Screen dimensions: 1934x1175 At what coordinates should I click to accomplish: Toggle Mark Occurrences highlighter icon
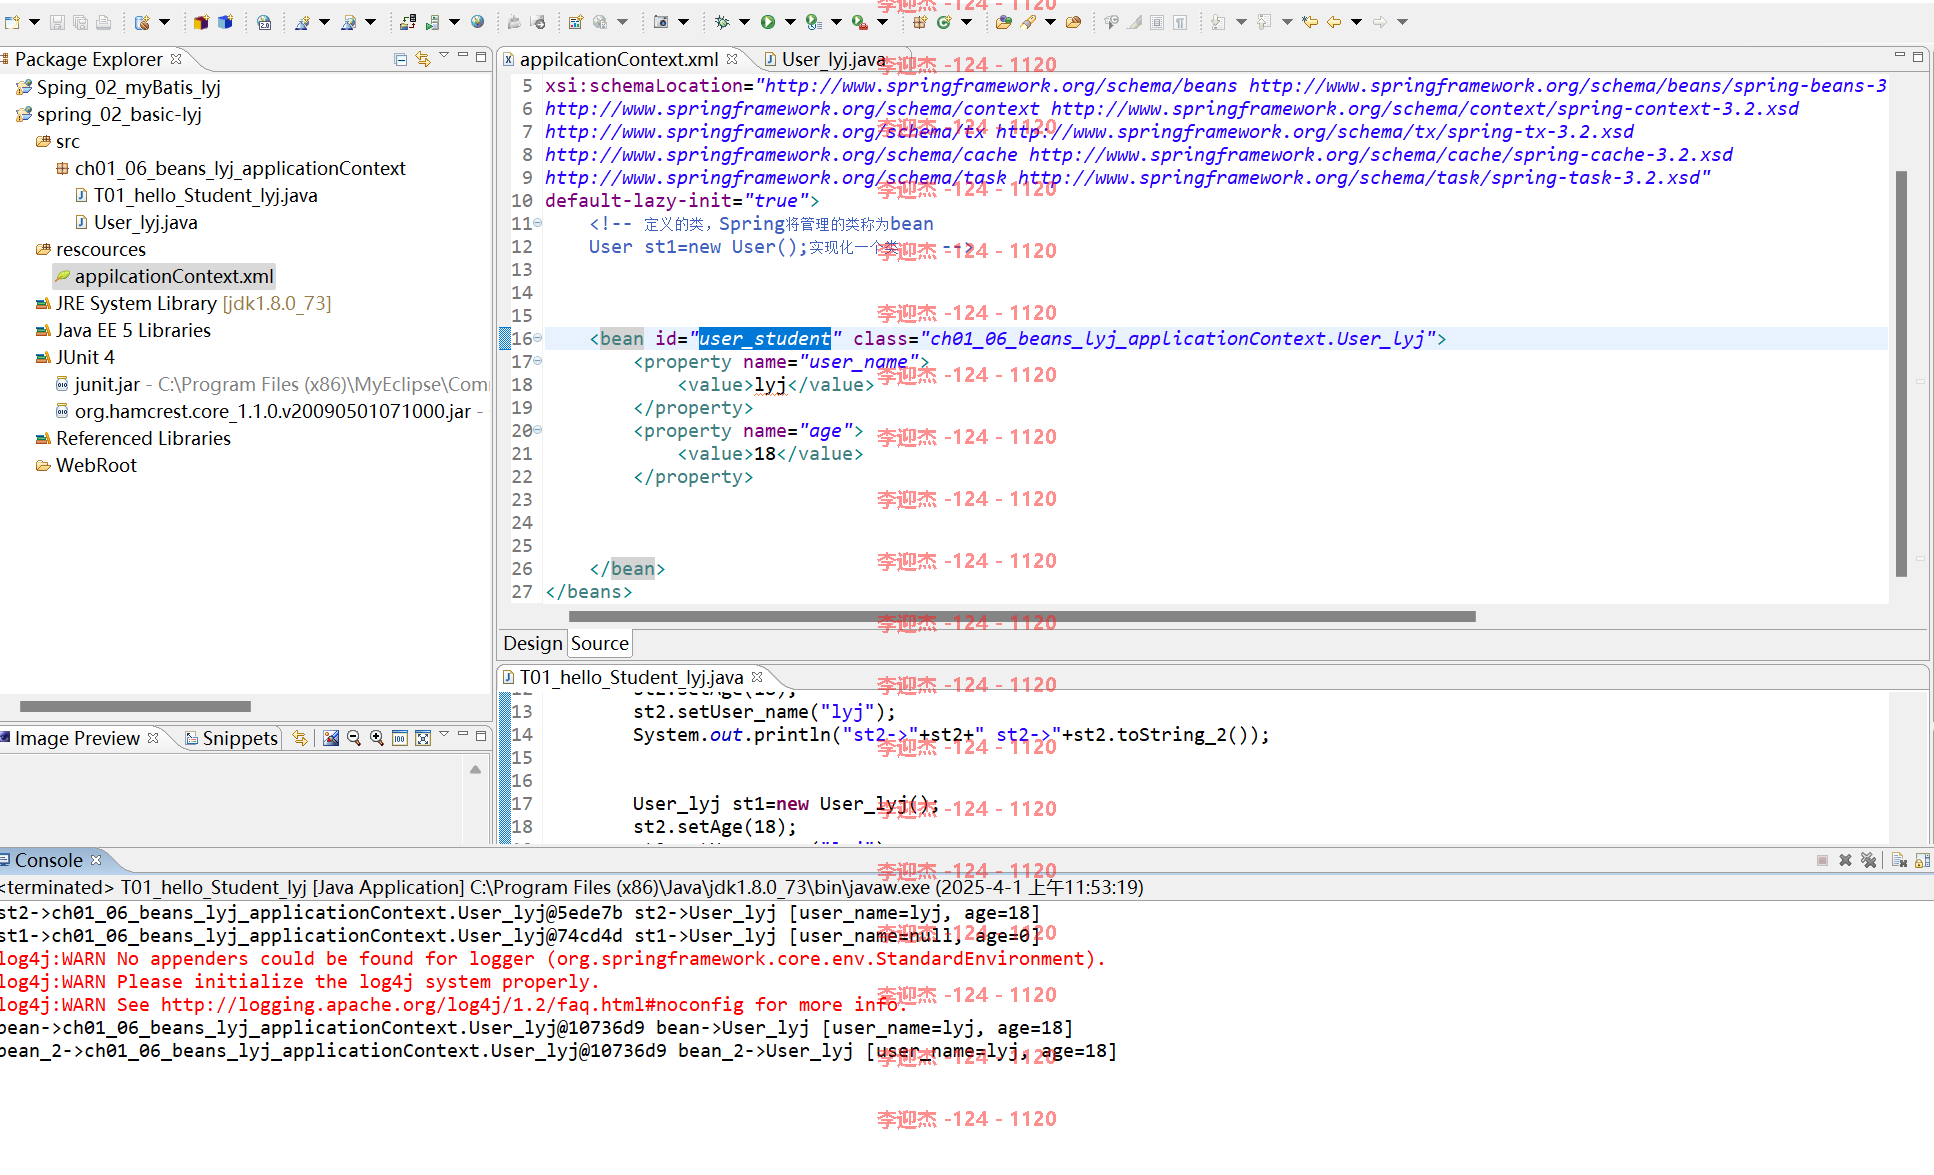pos(1134,22)
